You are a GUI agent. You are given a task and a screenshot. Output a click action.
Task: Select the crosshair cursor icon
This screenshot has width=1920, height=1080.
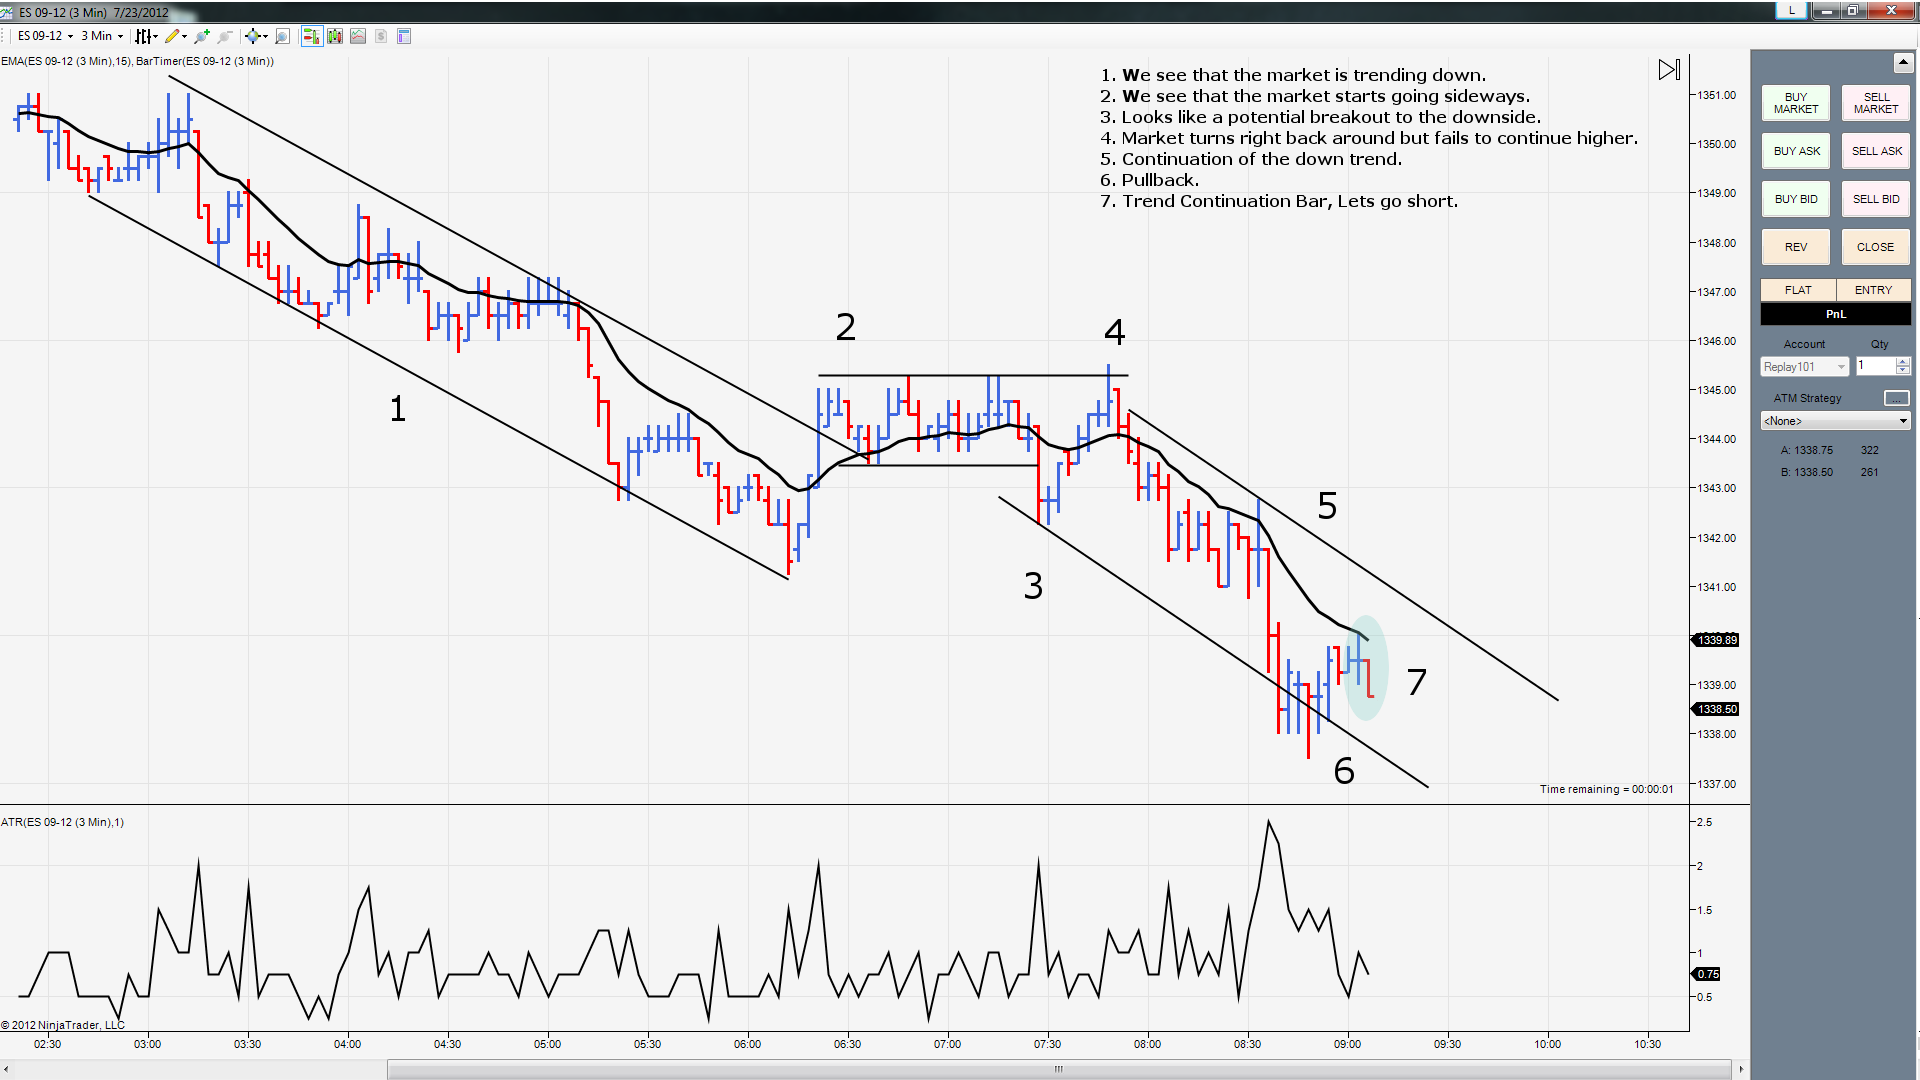[x=252, y=36]
